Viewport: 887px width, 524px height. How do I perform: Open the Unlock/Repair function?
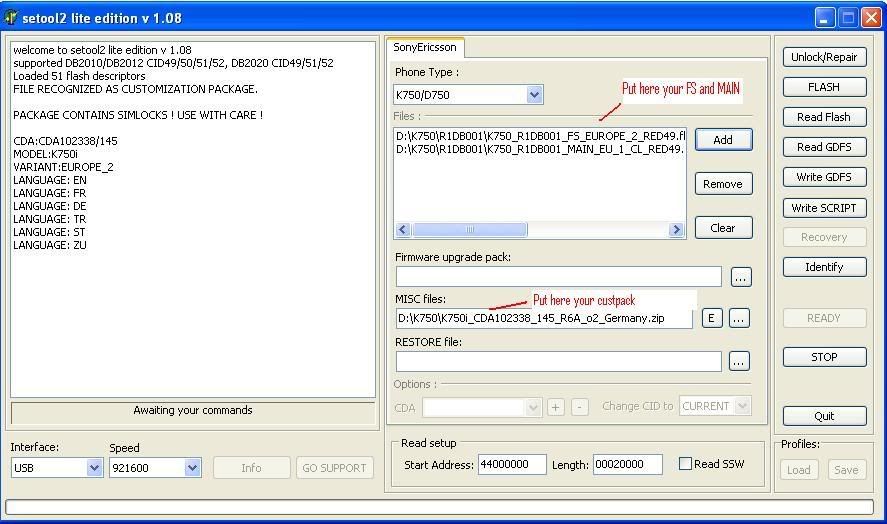pyautogui.click(x=824, y=57)
